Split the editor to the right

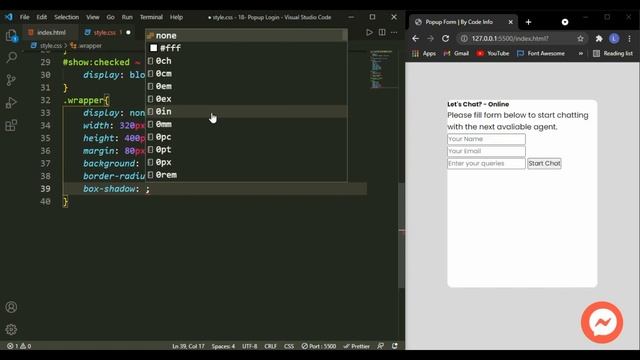pyautogui.click(x=382, y=32)
